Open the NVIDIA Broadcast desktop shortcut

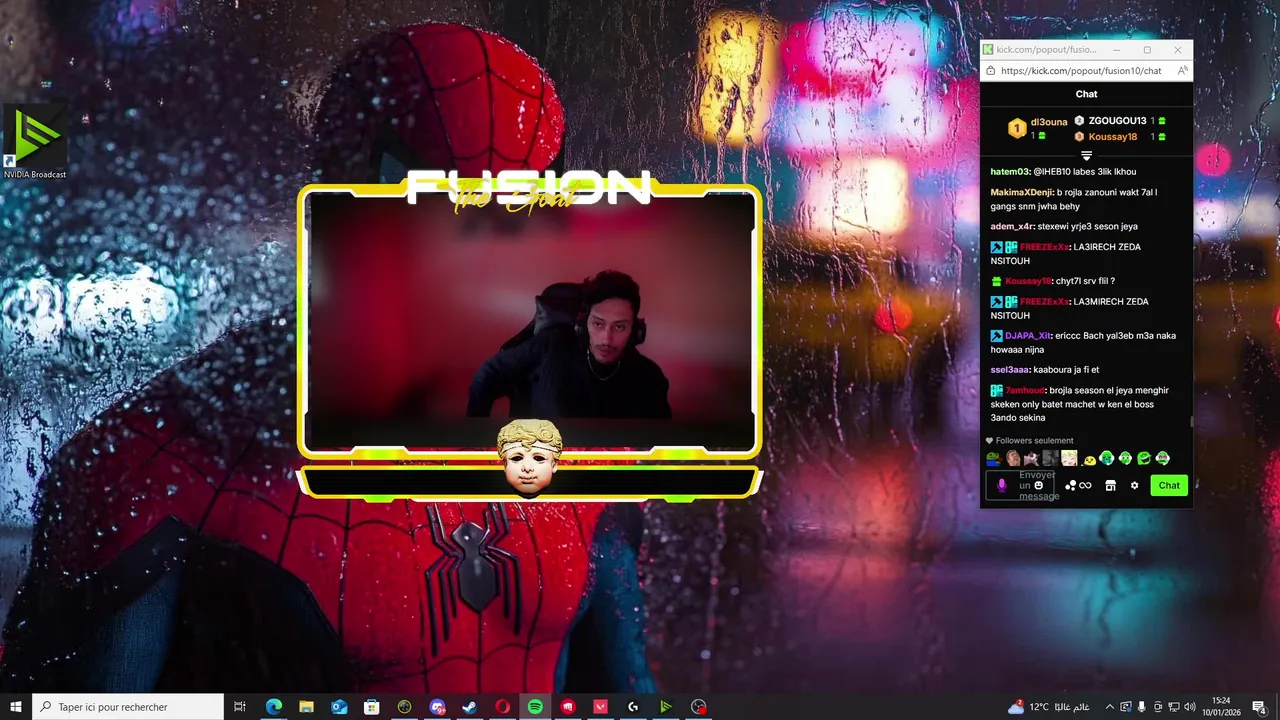[x=34, y=142]
